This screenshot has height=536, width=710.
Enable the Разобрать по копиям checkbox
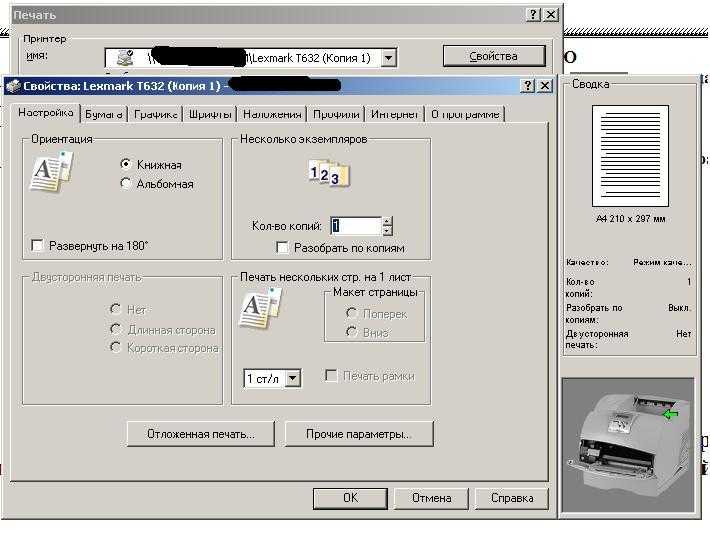point(282,247)
